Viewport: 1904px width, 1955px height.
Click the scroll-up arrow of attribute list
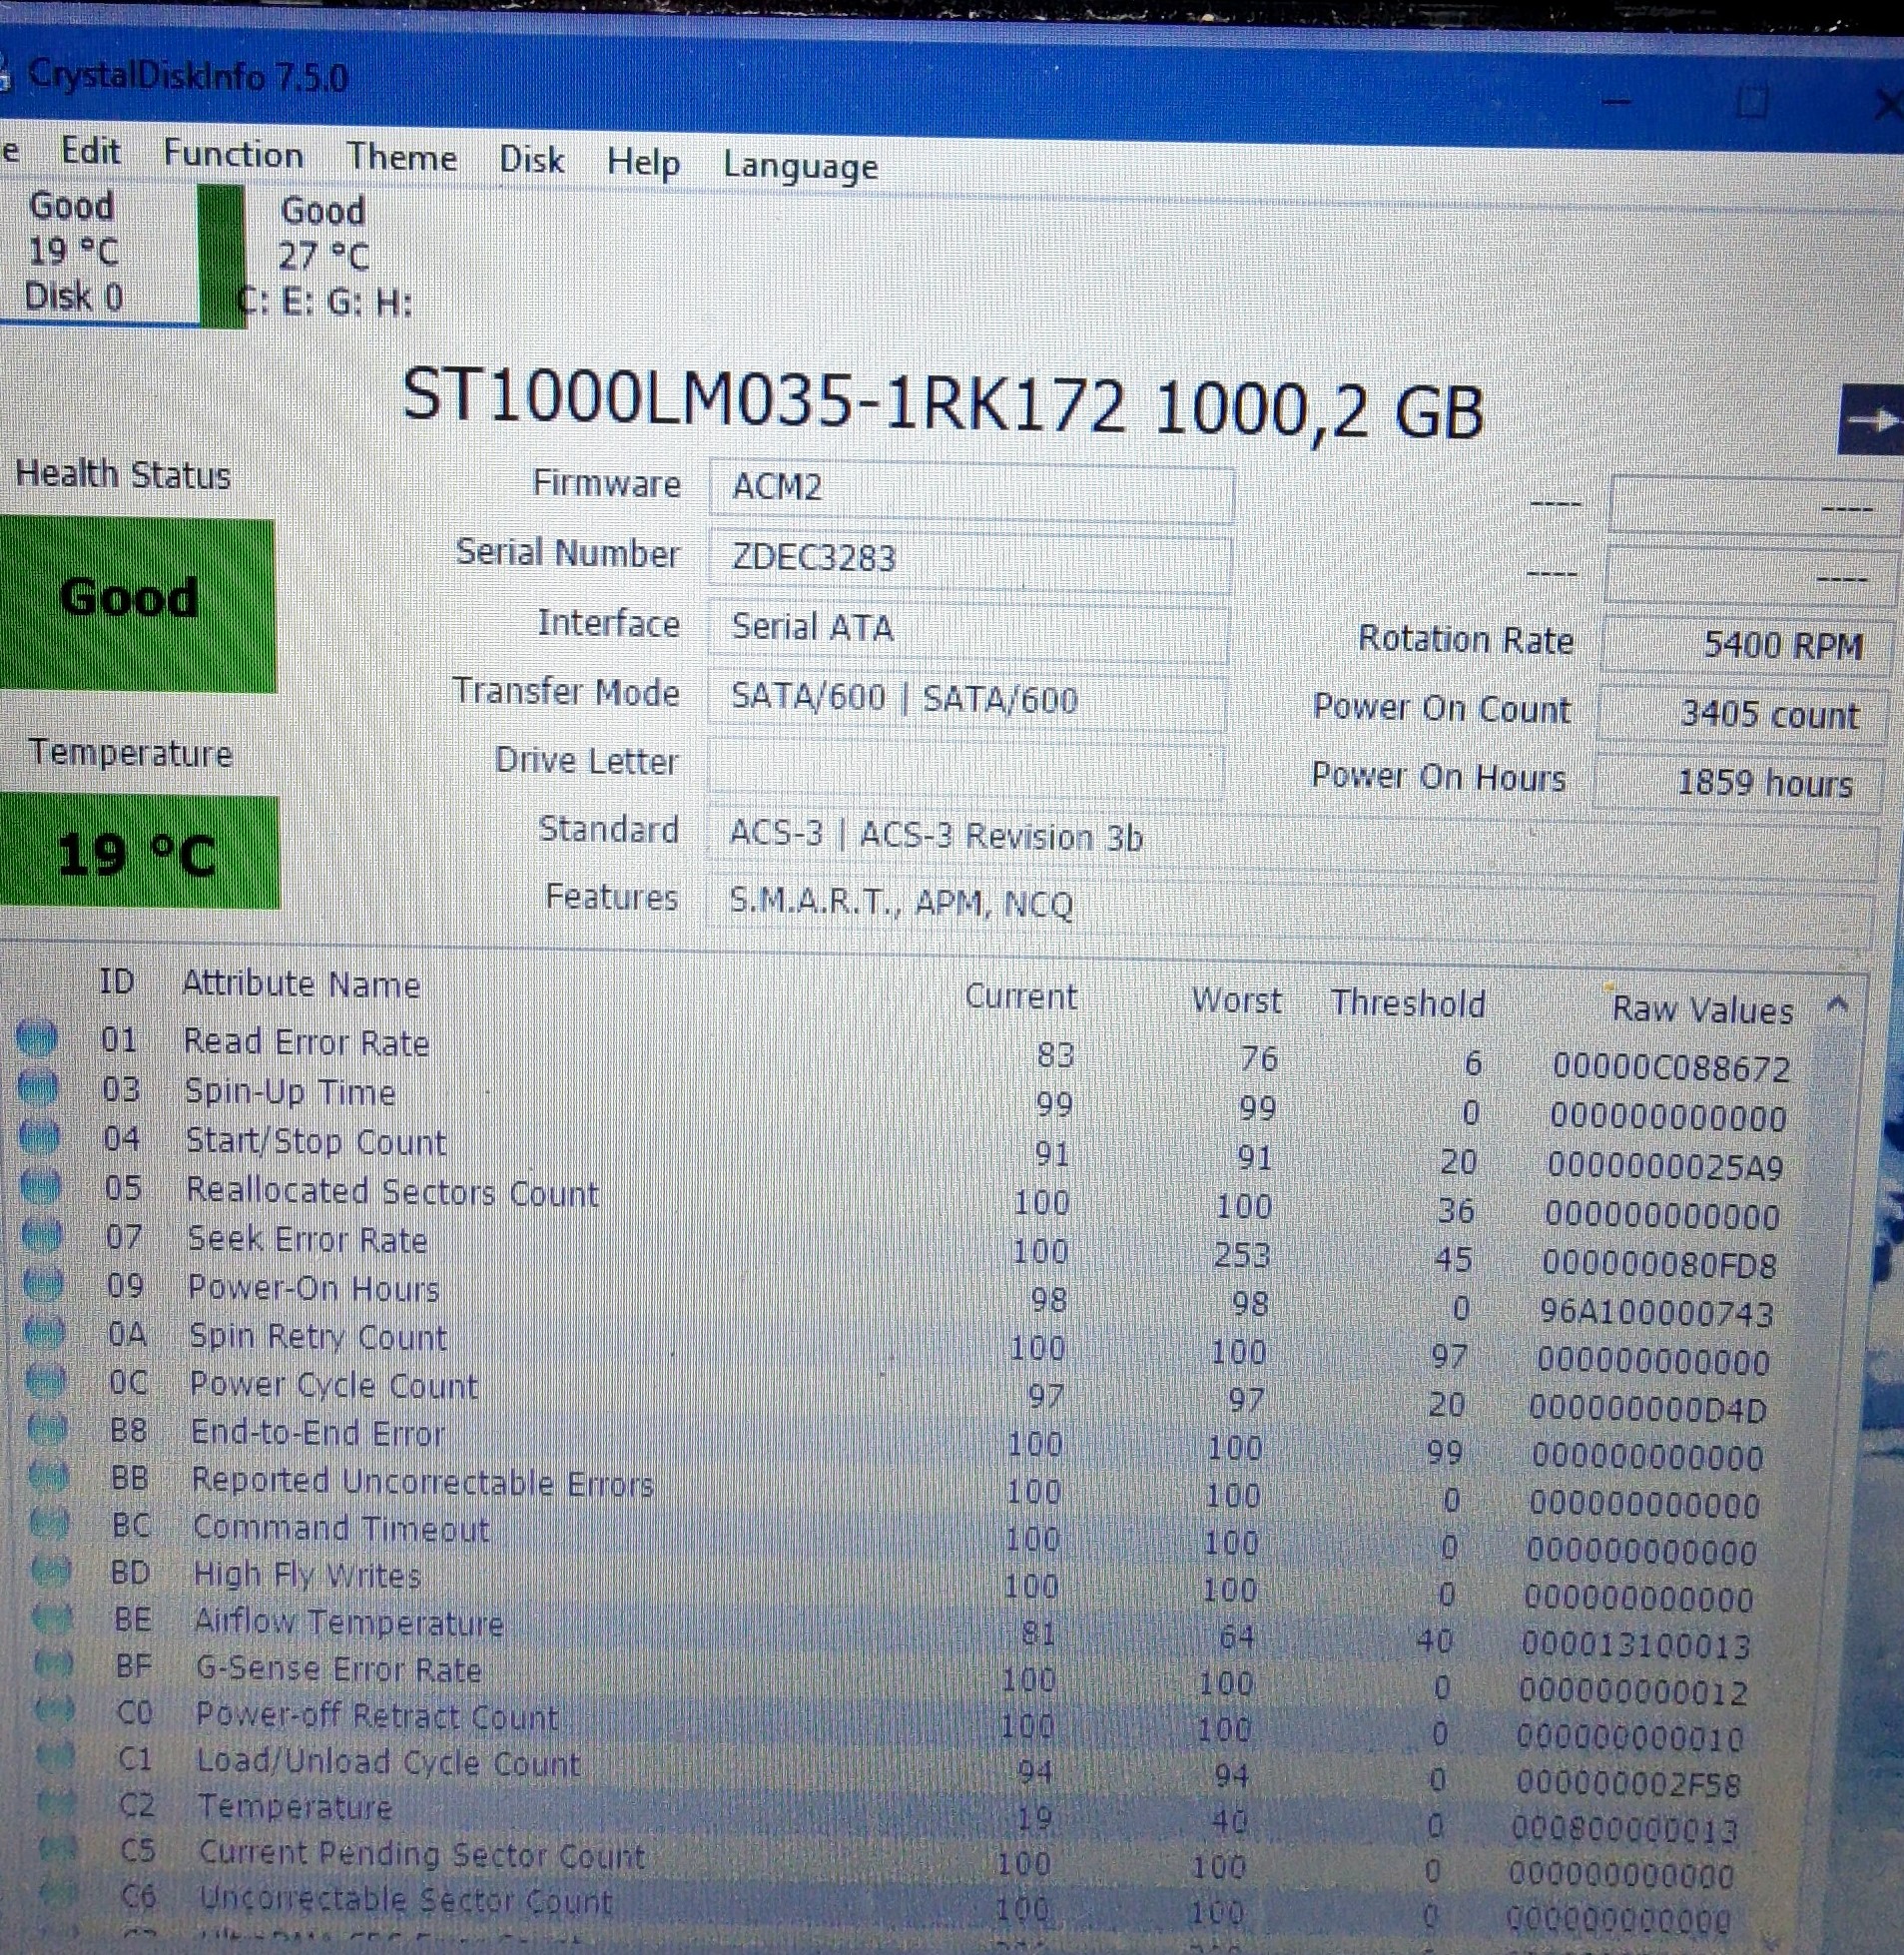tap(1838, 1006)
